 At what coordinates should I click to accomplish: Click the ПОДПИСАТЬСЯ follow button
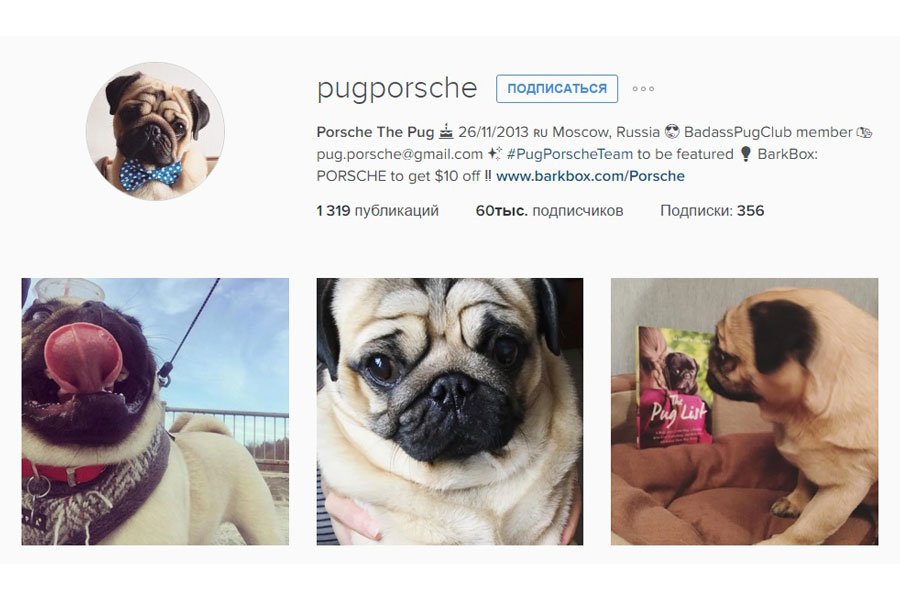557,89
